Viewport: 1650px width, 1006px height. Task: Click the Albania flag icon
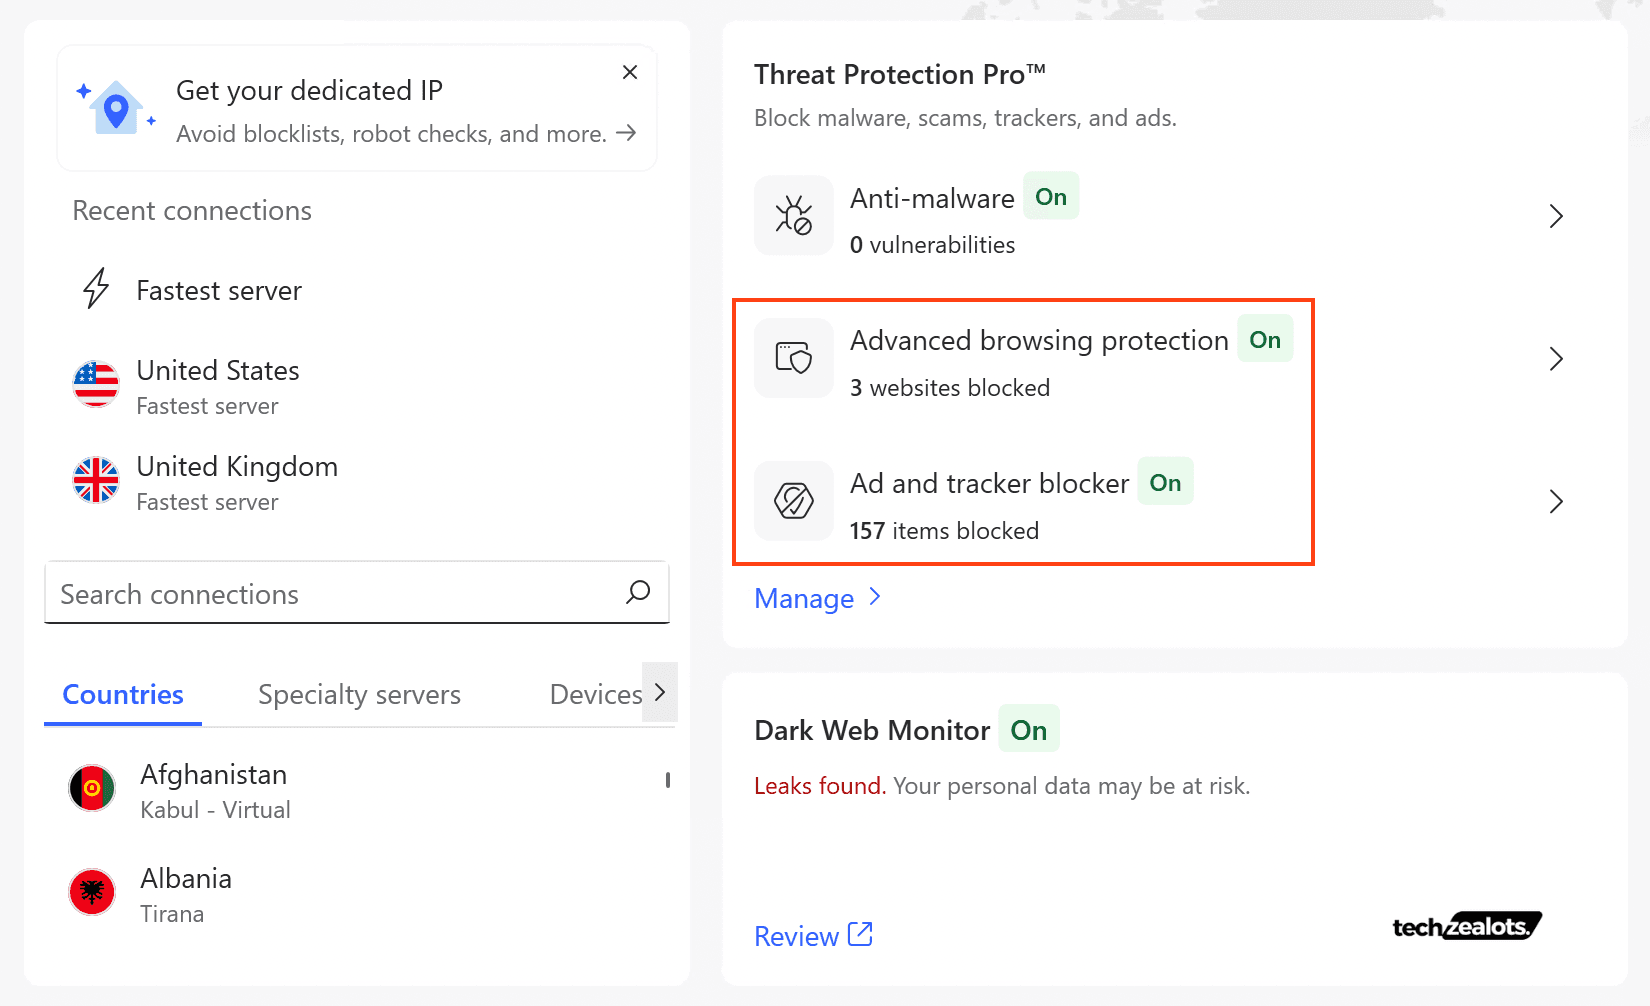91,891
